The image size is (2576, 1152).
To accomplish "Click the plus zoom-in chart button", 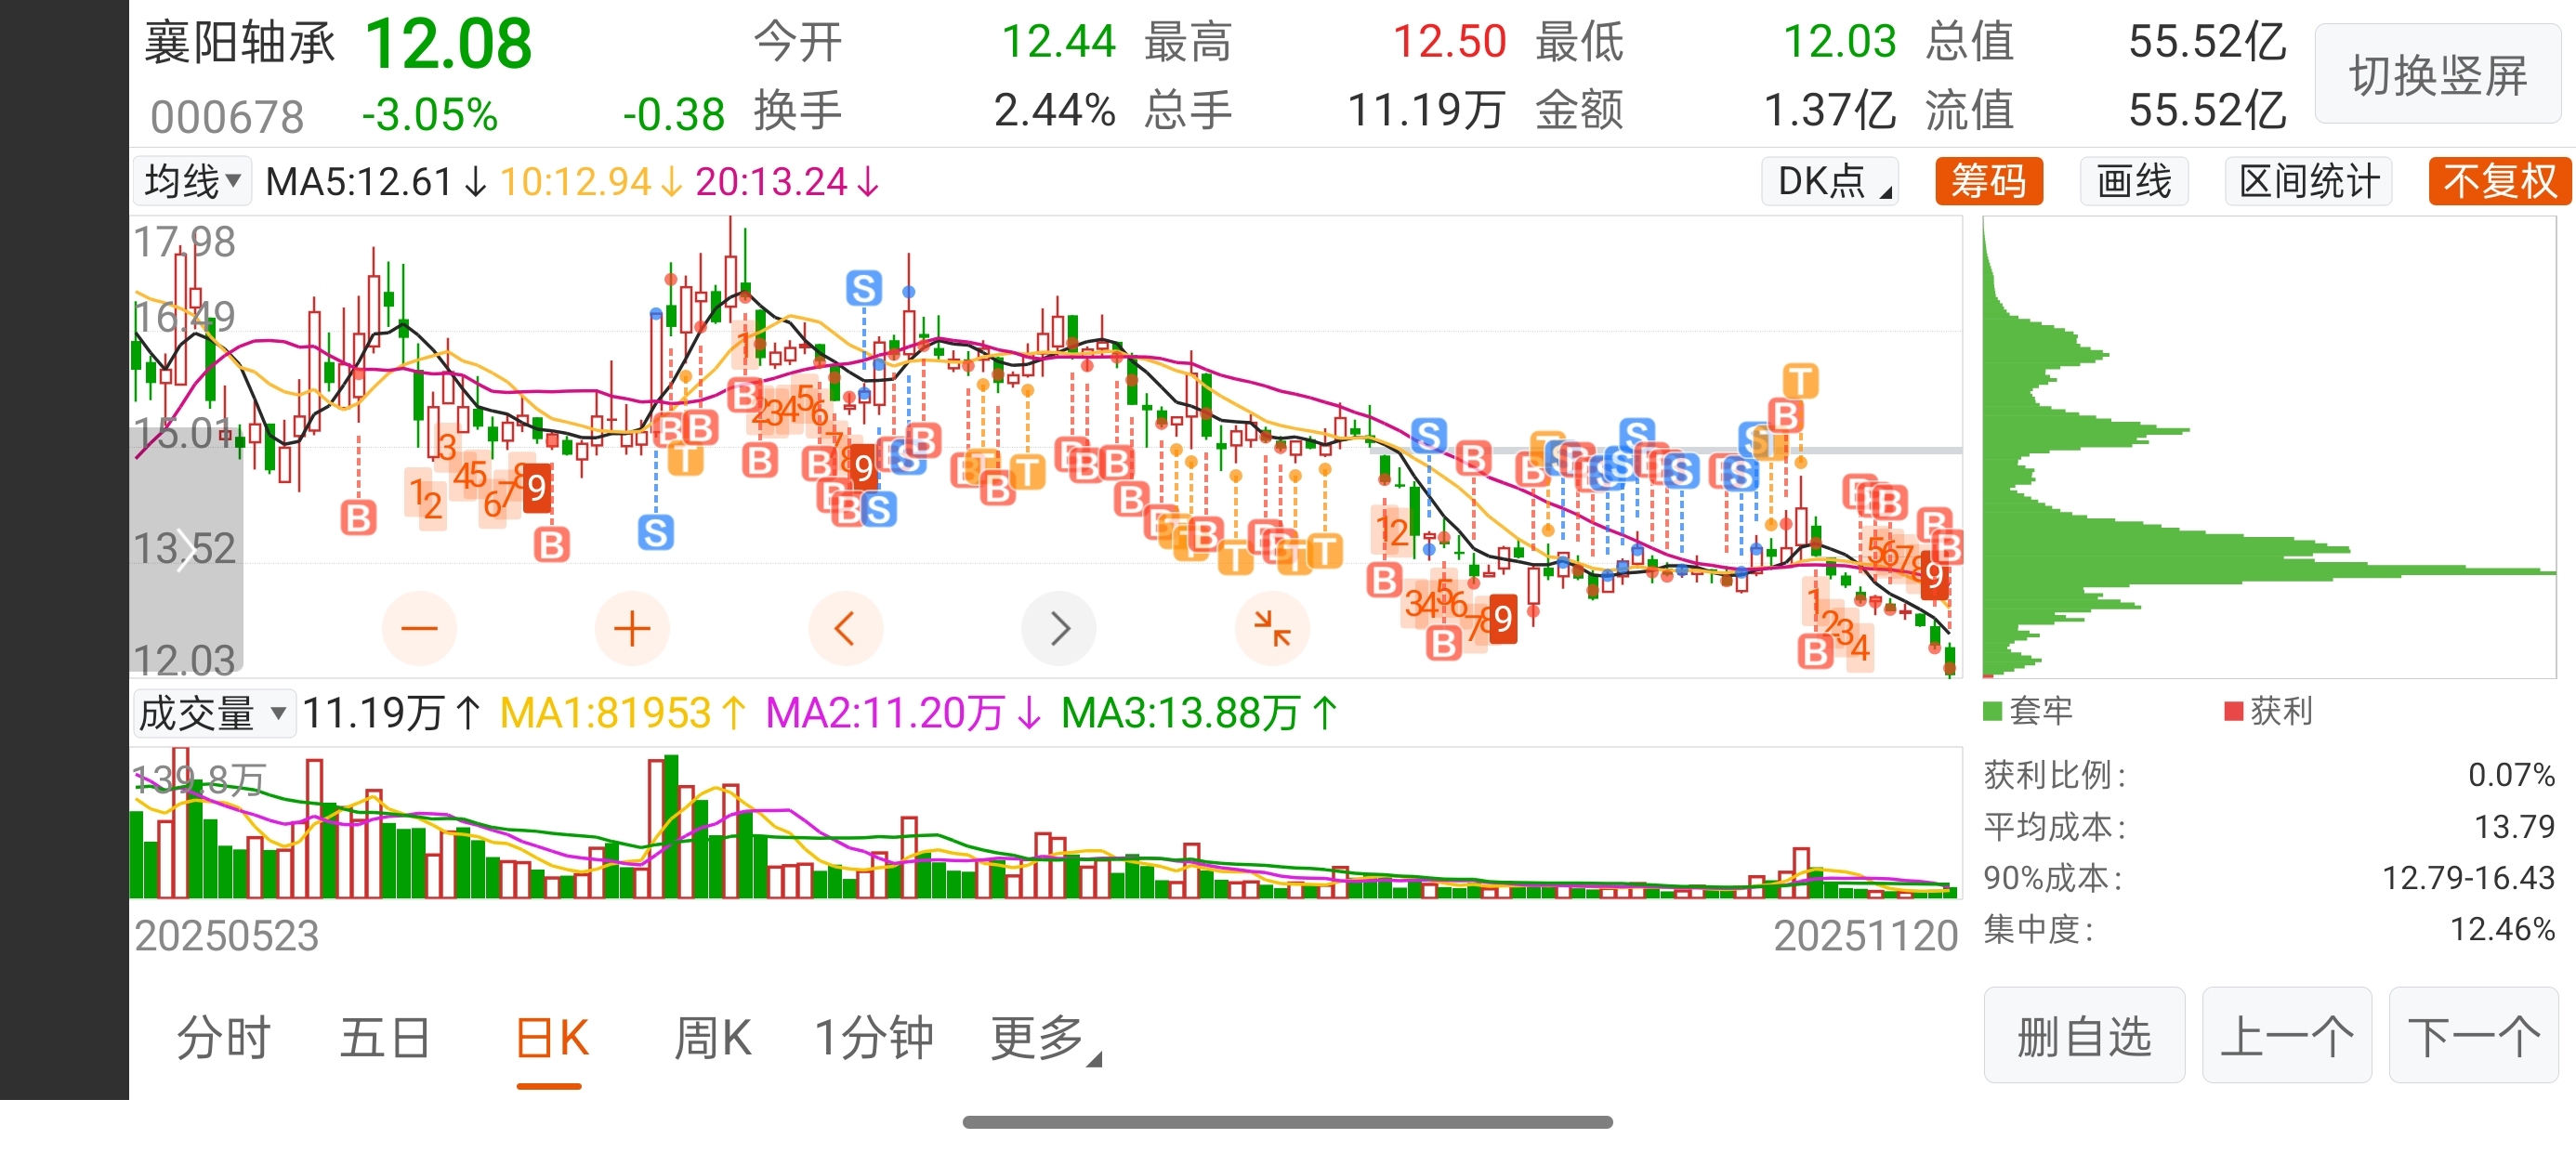I will (631, 628).
